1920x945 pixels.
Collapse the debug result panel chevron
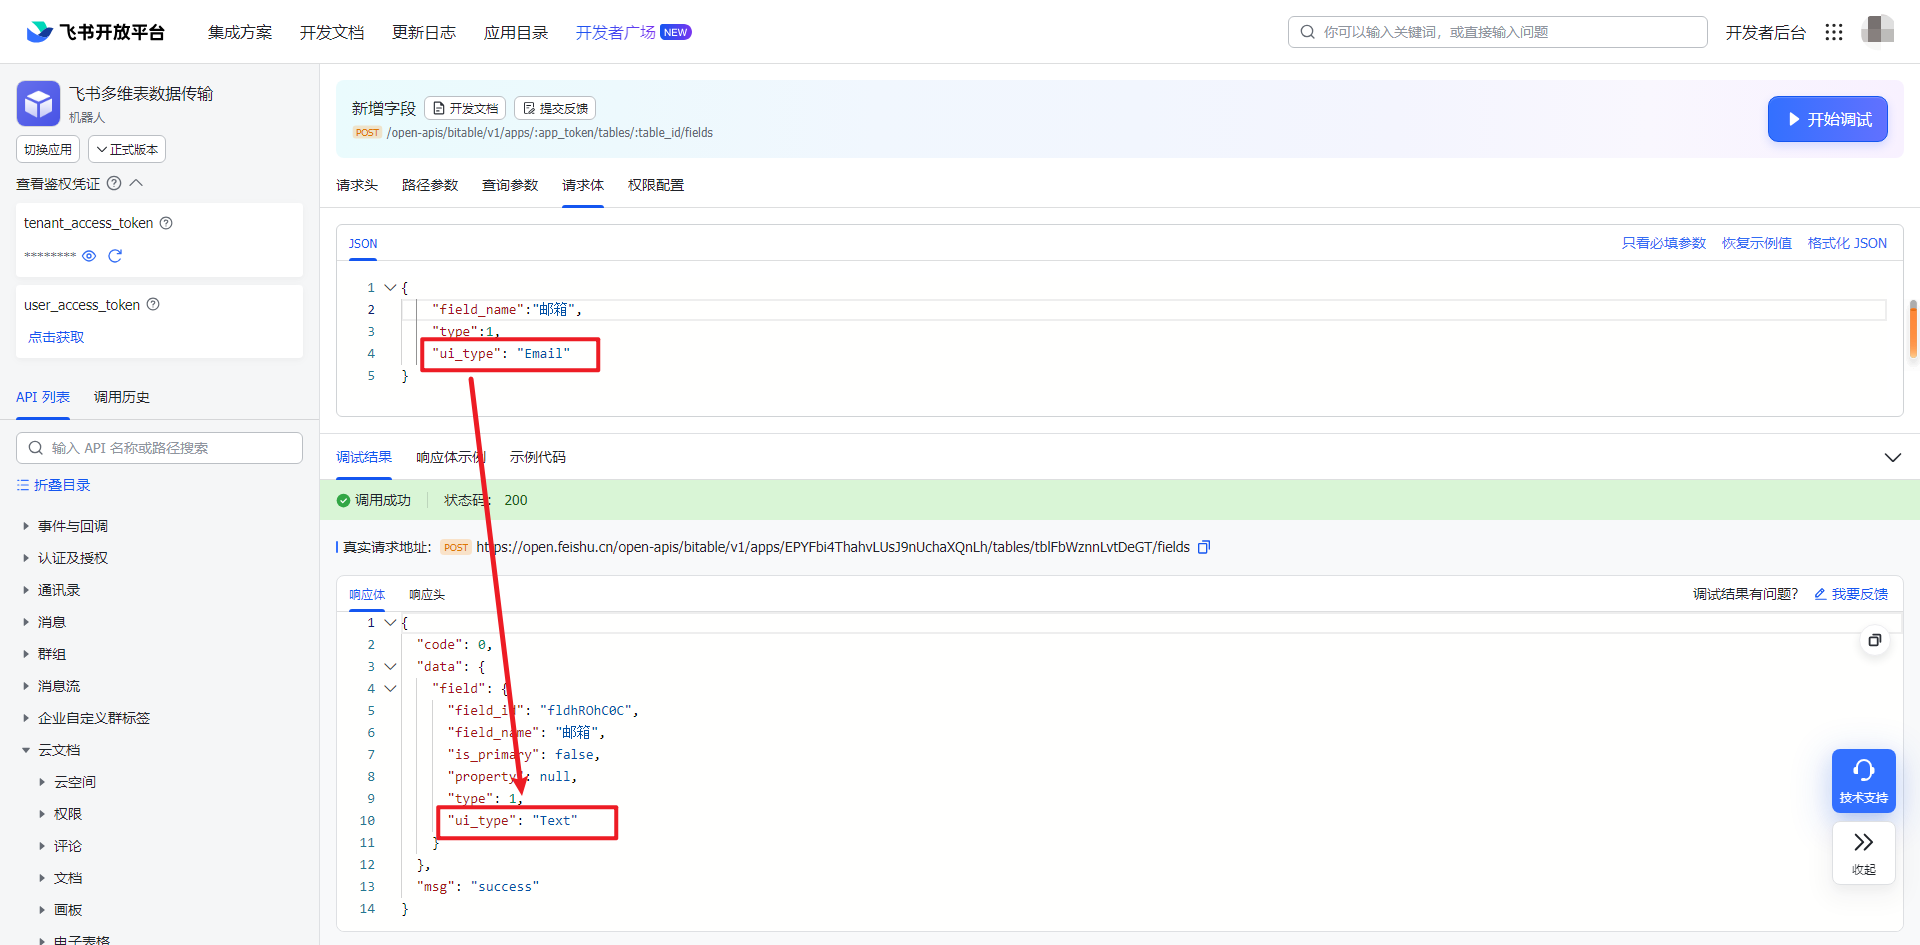tap(1892, 457)
